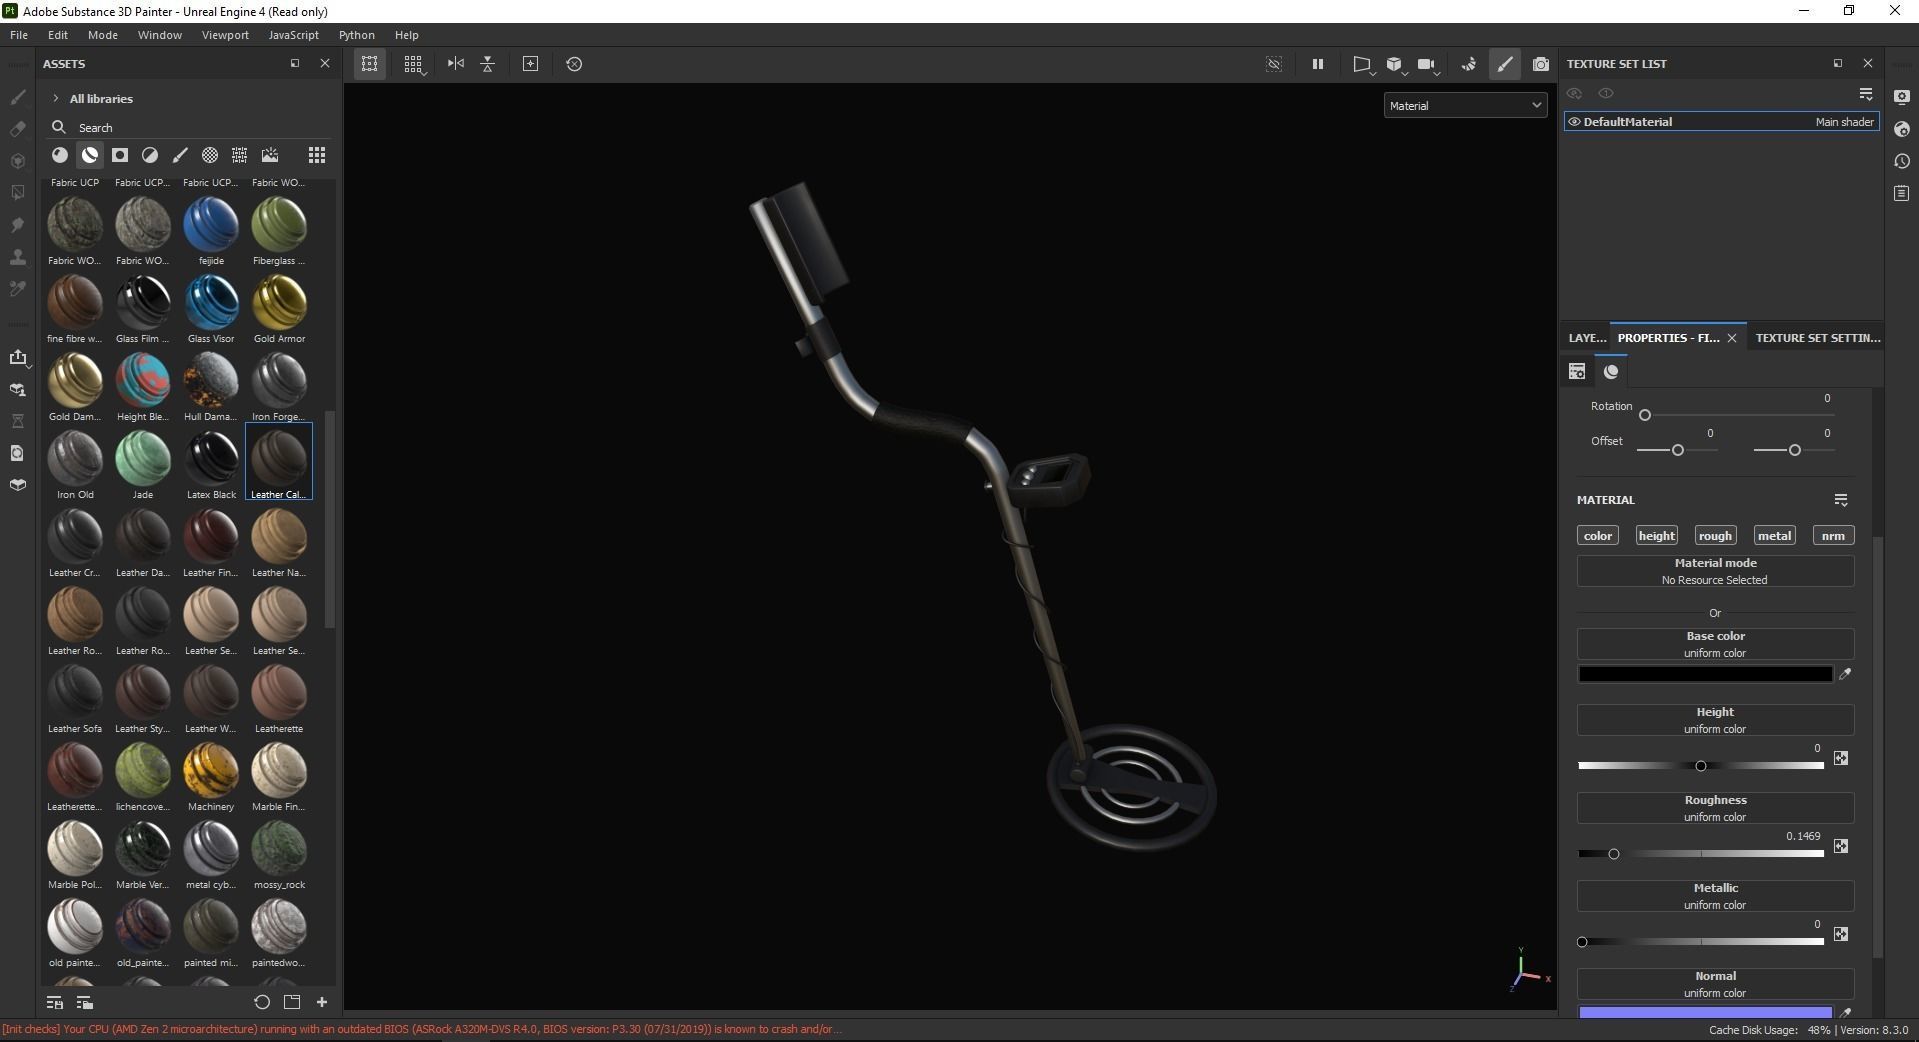This screenshot has width=1919, height=1042.
Task: Open the Material viewport mode dropdown
Action: pos(1465,105)
